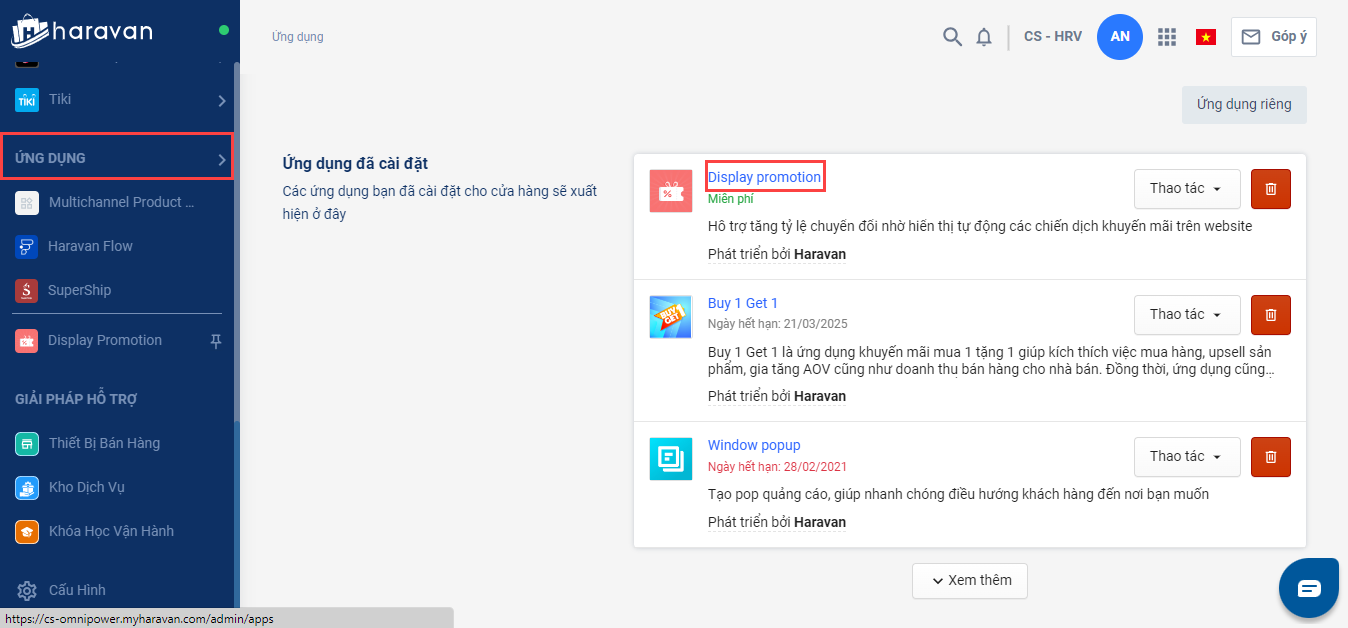The height and width of the screenshot is (628, 1348).
Task: Click the Display promotion app thumbnail
Action: tap(671, 191)
